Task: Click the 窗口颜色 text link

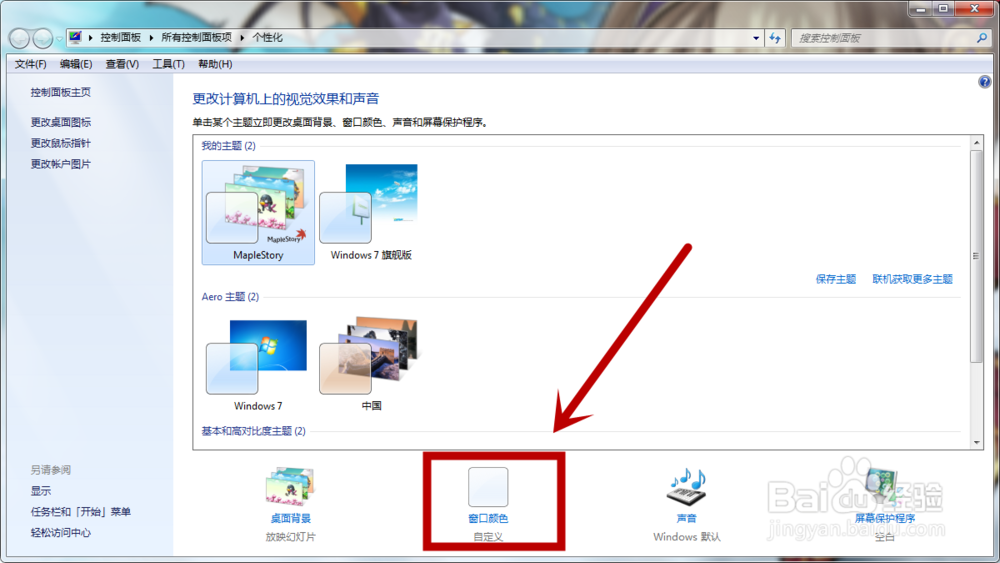Action: tap(488, 518)
